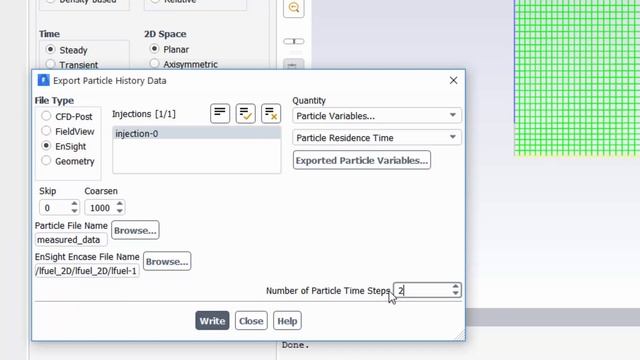Click the EnSight Encase File Name field
The height and width of the screenshot is (360, 640).
87,271
